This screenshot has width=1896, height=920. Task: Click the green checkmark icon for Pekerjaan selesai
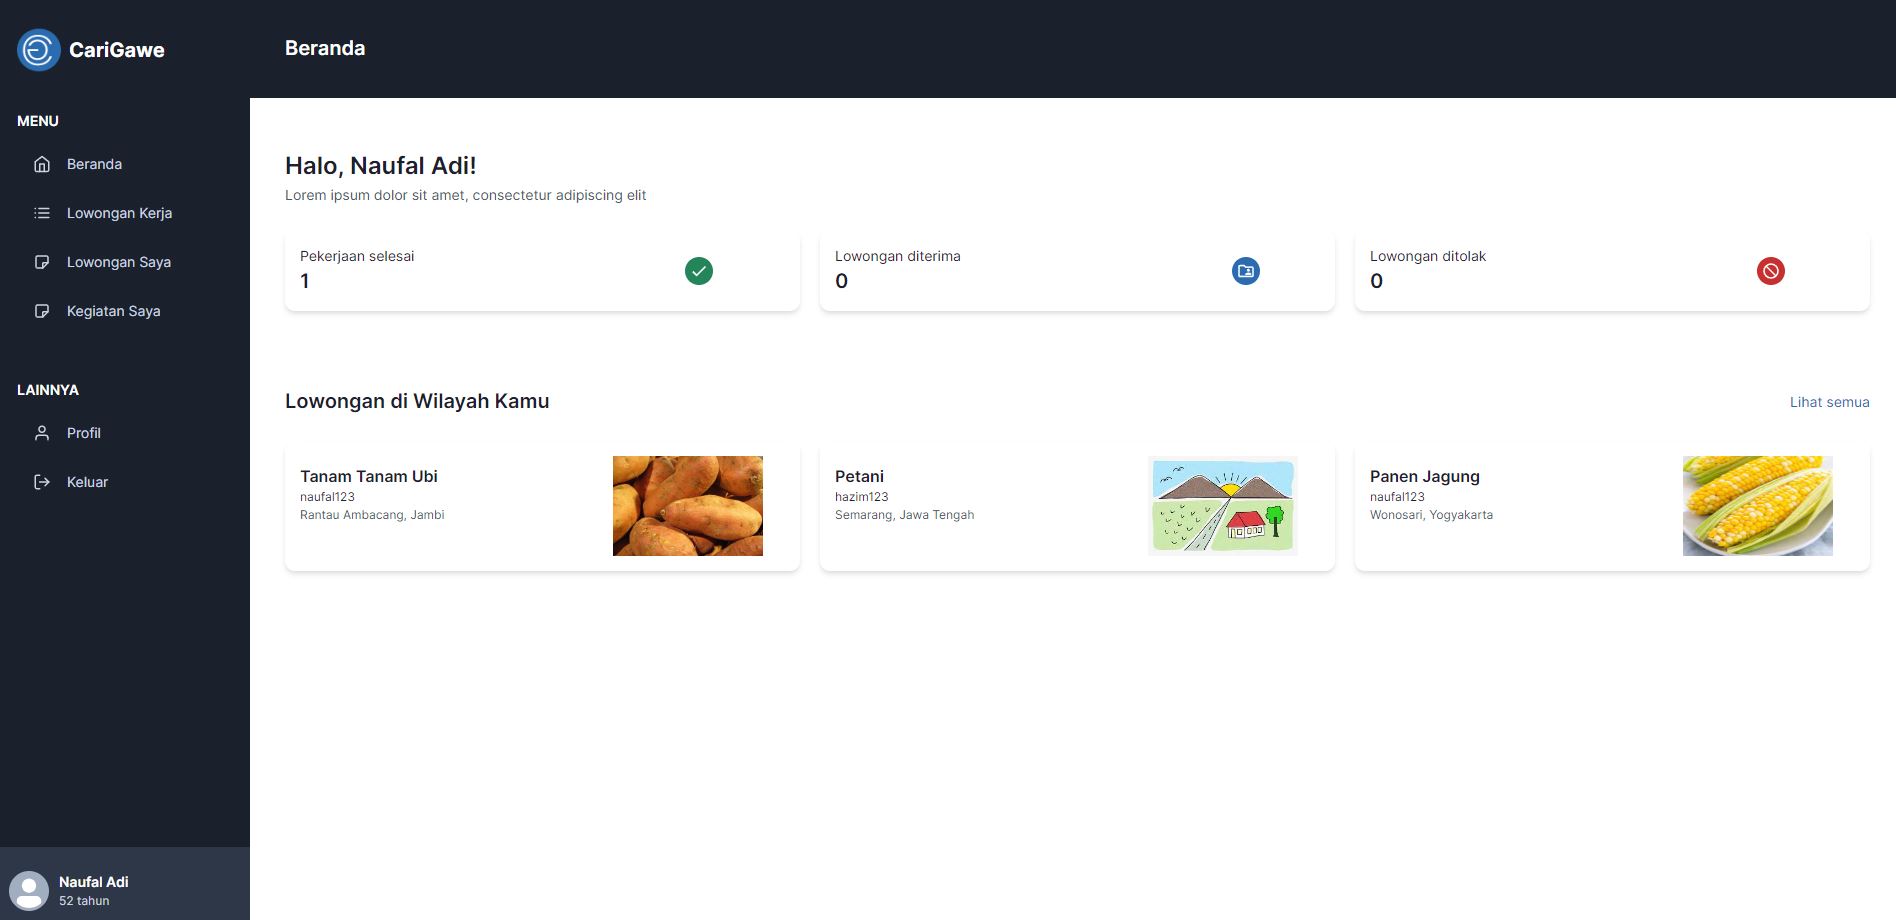699,271
